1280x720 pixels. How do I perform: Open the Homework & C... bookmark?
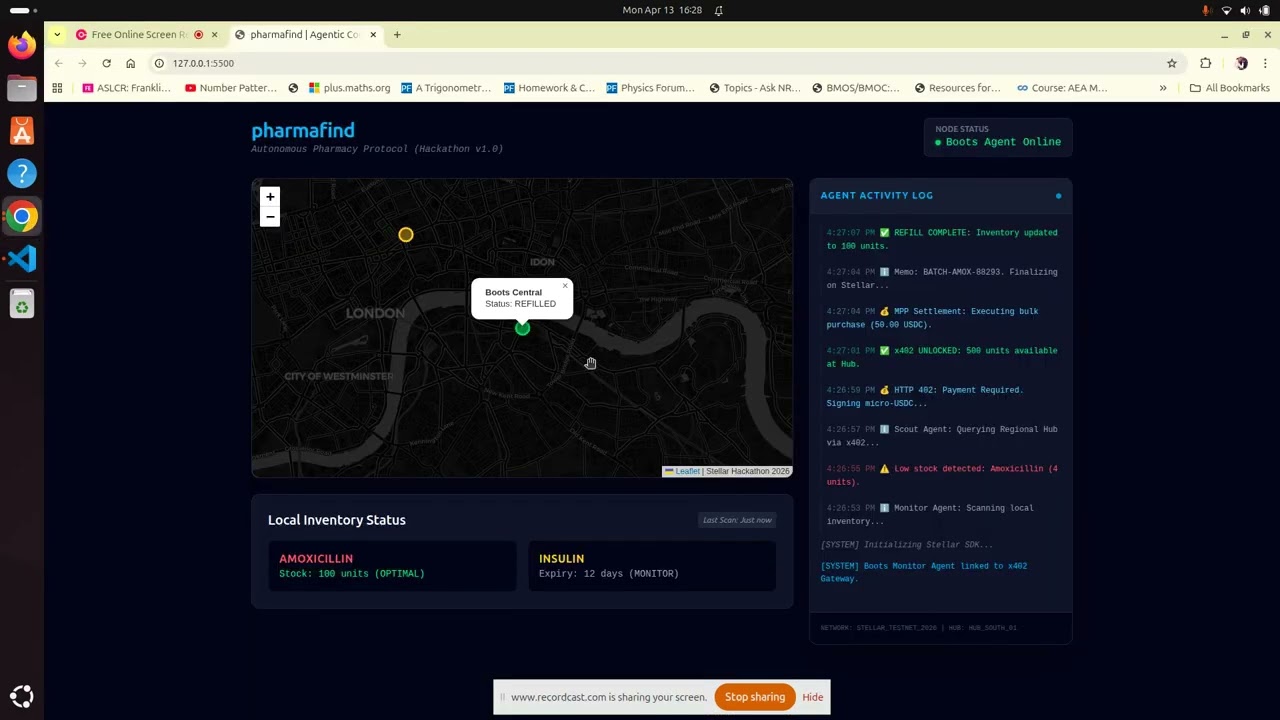tap(549, 88)
